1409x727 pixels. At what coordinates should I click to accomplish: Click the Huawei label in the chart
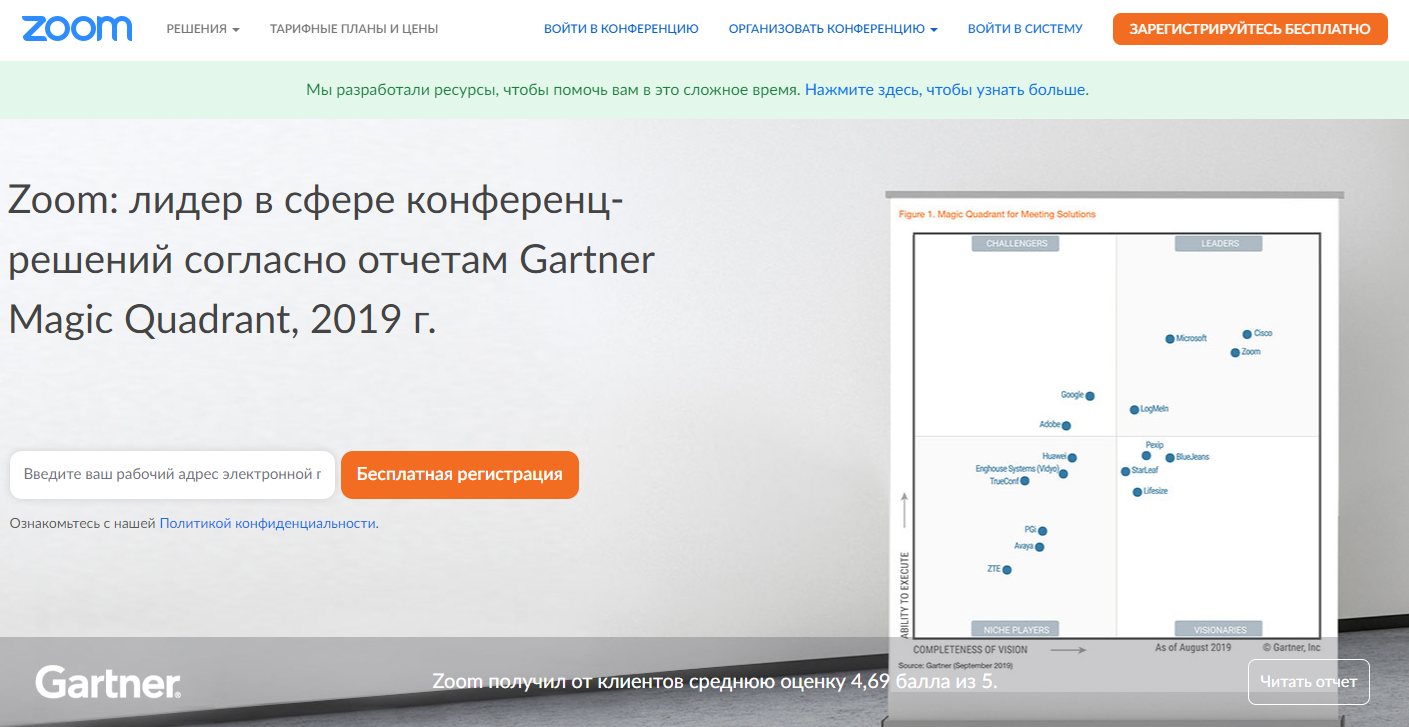tap(1054, 456)
